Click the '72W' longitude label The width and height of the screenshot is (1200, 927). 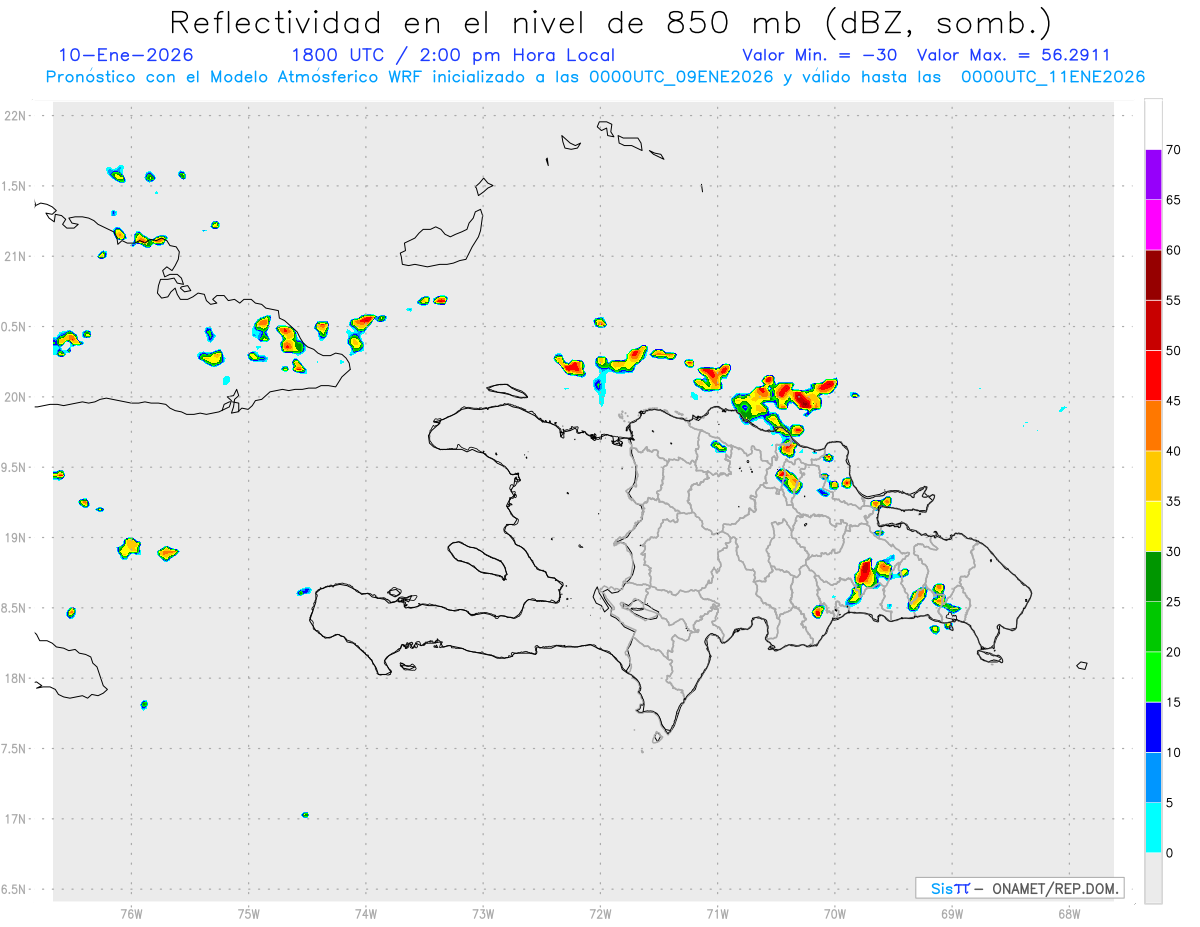pyautogui.click(x=600, y=913)
